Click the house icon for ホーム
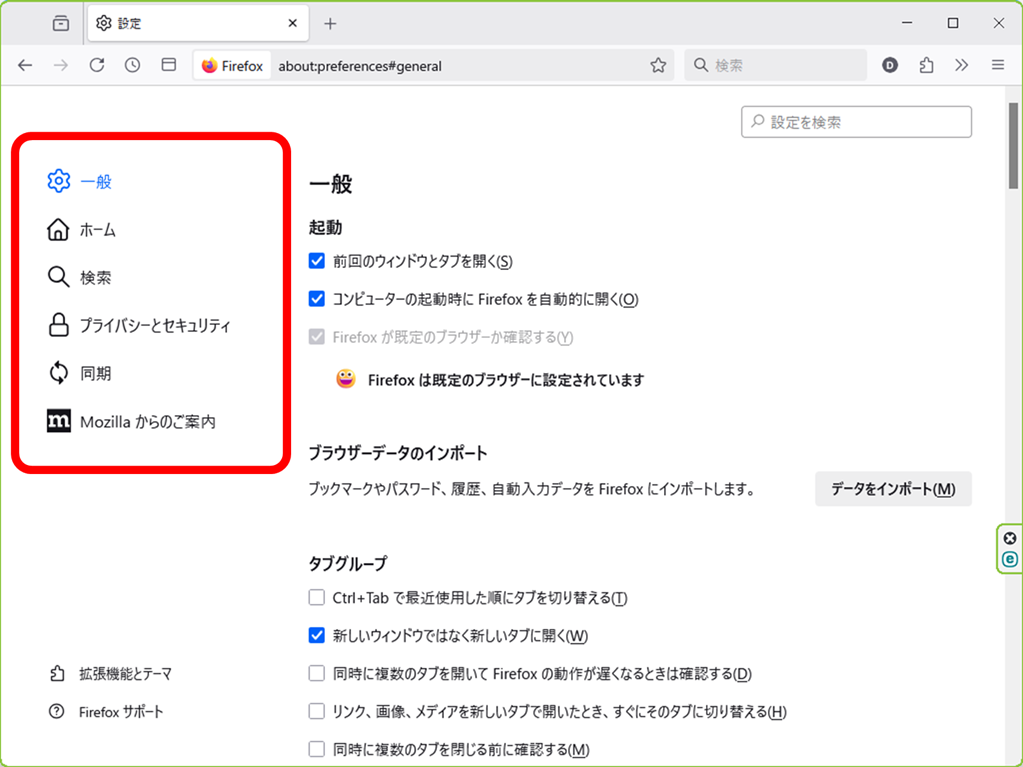 point(58,230)
